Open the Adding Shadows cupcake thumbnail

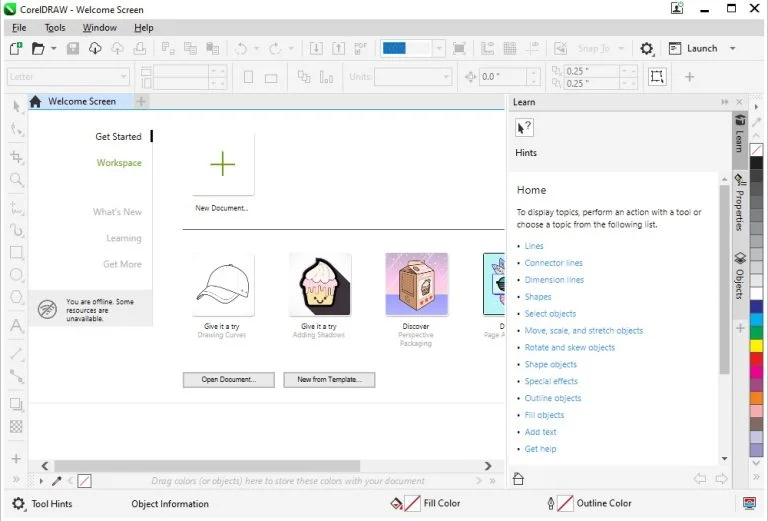319,284
